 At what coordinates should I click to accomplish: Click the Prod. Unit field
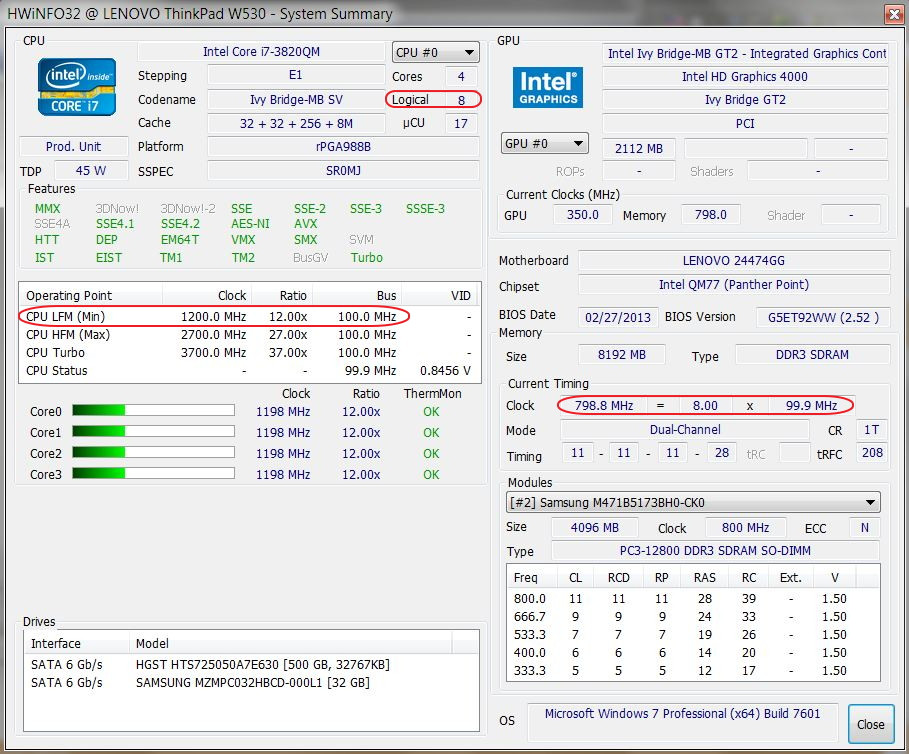[74, 147]
